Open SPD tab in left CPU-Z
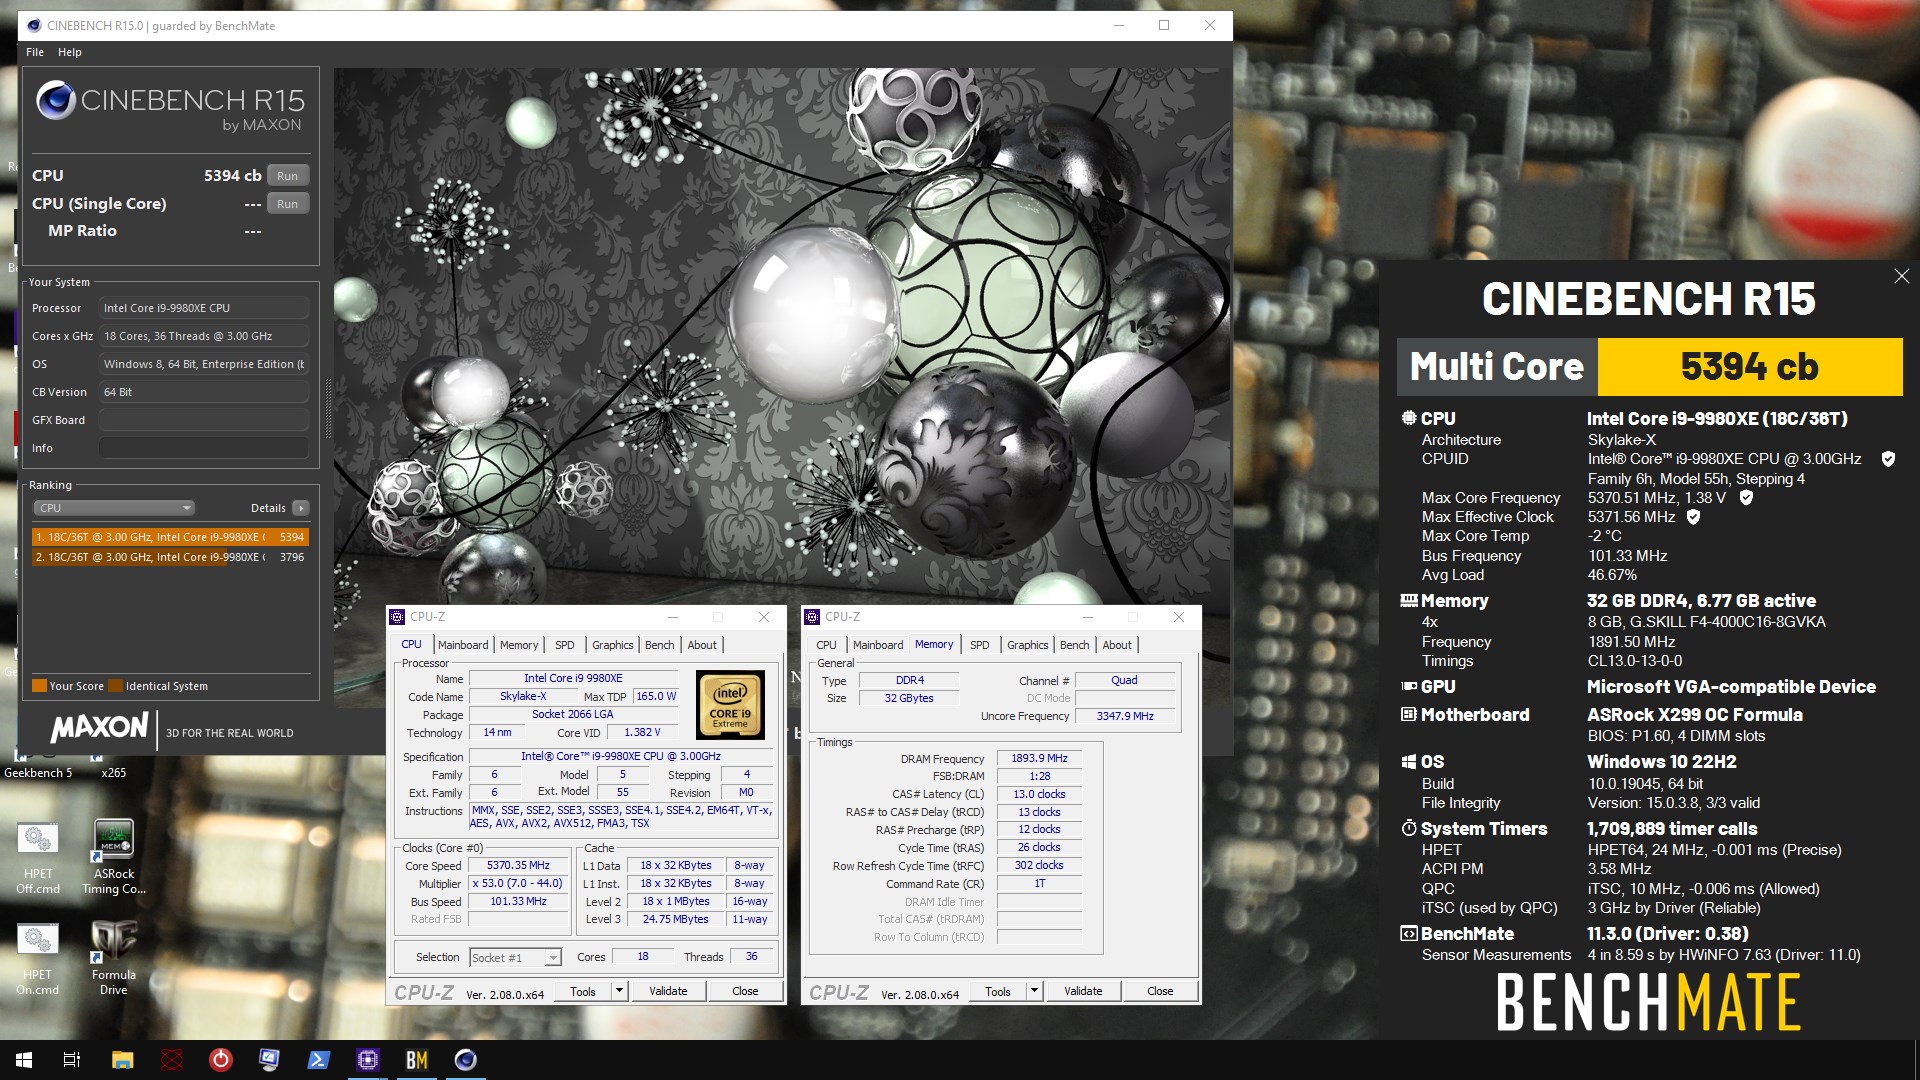The image size is (1920, 1080). click(x=565, y=645)
